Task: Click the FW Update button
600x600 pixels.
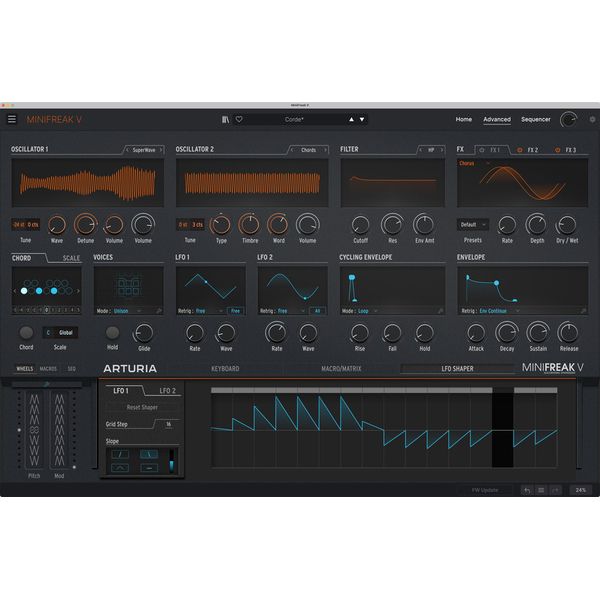Action: [485, 490]
